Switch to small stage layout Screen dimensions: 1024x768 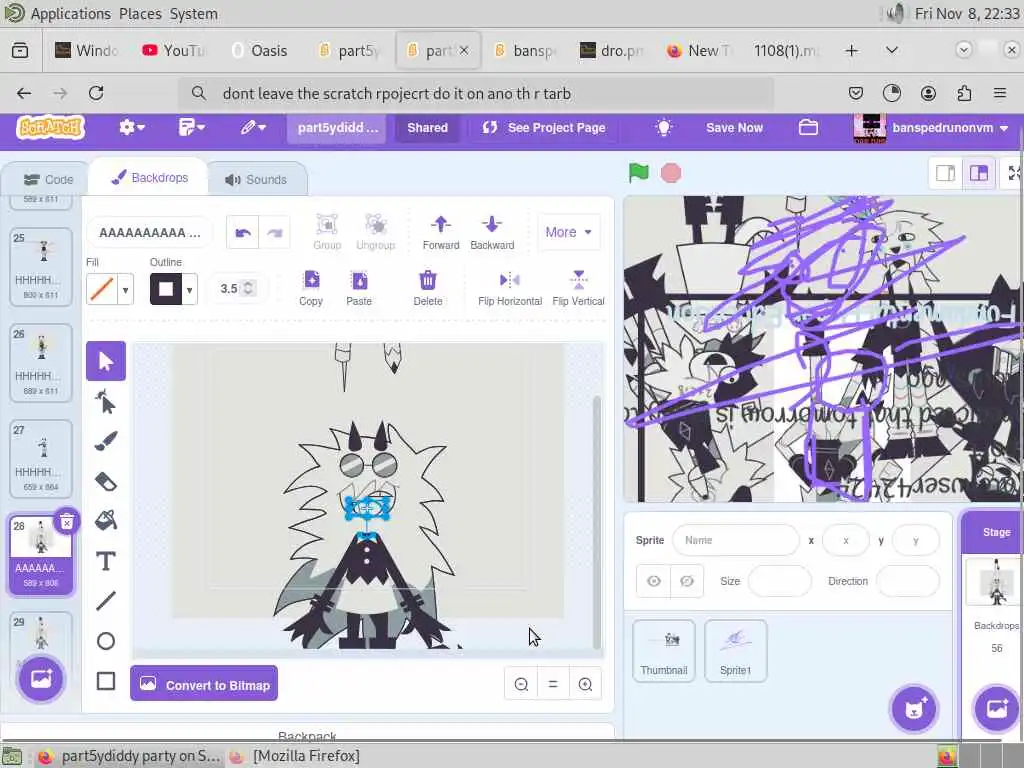pos(946,173)
